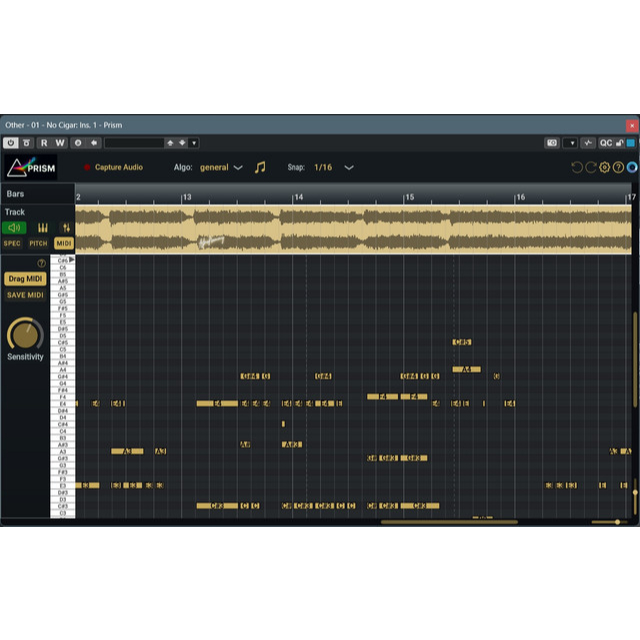Select the MIDI view tab

tap(64, 244)
